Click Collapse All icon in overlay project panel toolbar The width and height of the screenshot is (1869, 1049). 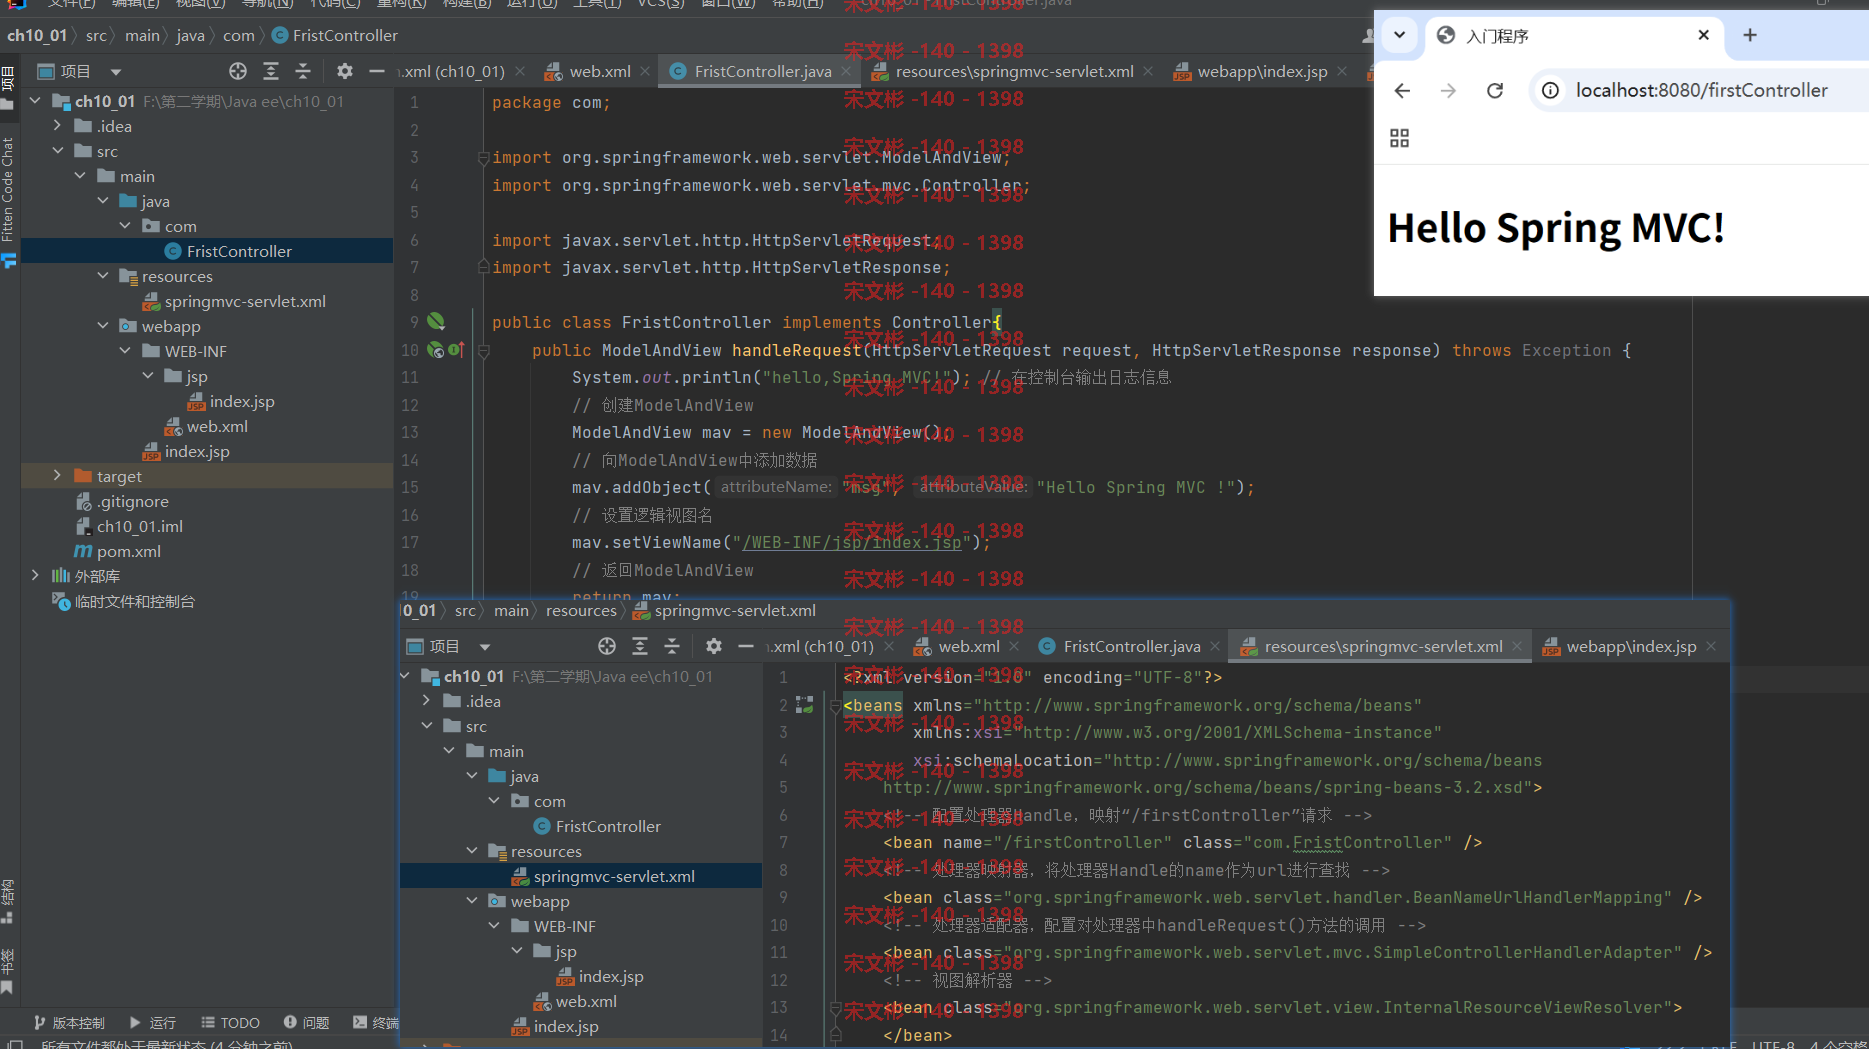pos(672,646)
